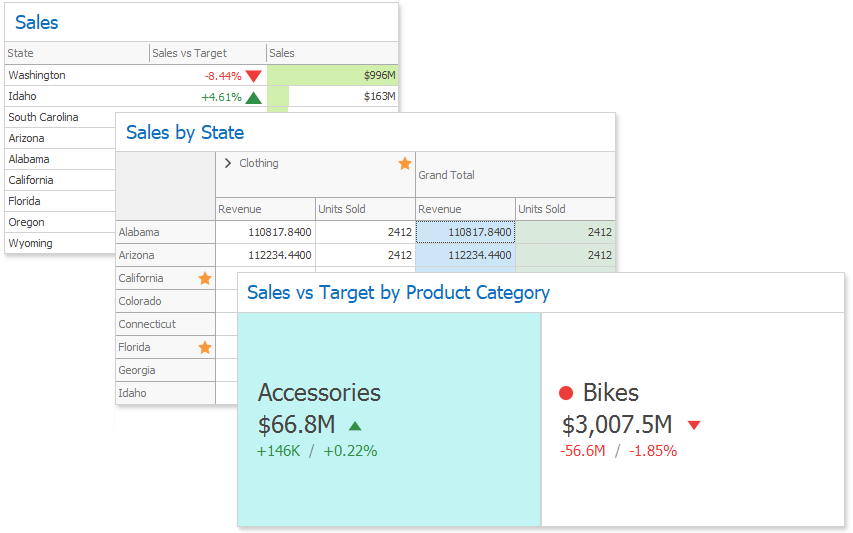Click the Sales by State title
Screen dimensions: 853x533
185,132
